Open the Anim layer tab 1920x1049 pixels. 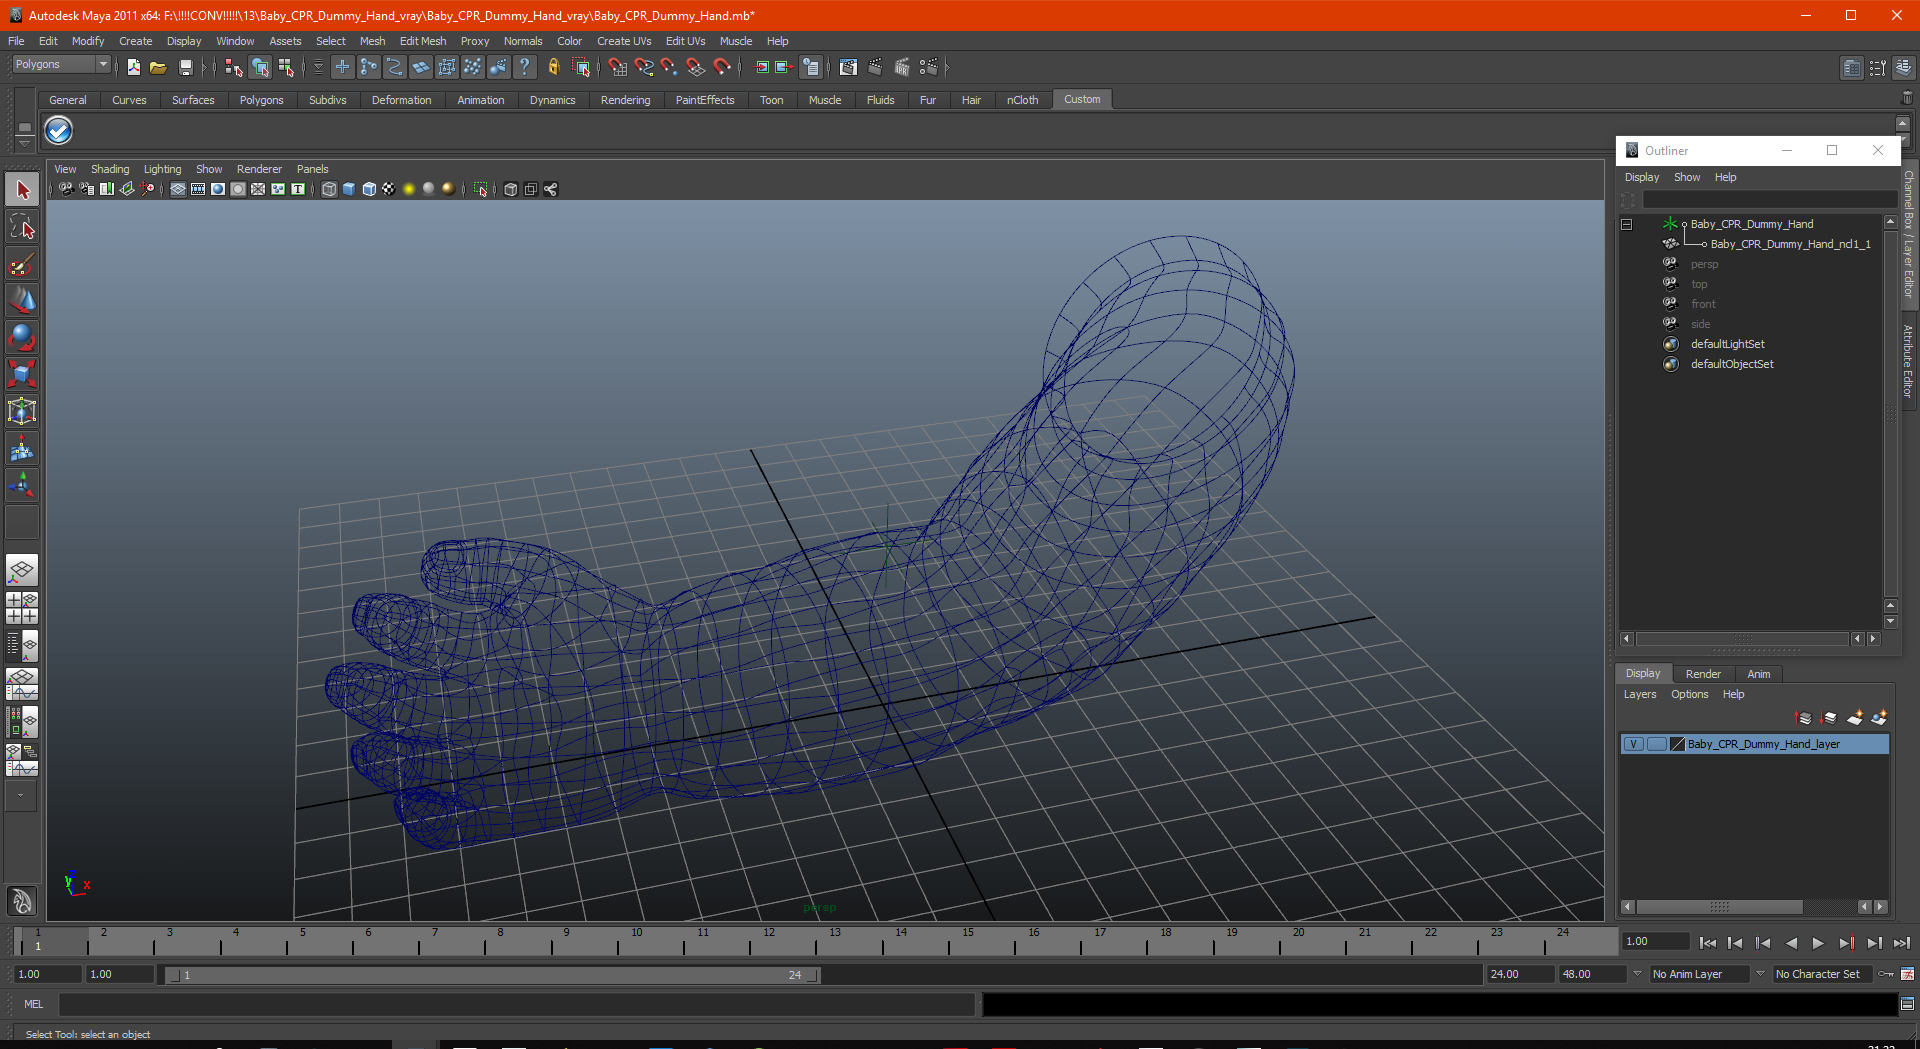tap(1758, 674)
